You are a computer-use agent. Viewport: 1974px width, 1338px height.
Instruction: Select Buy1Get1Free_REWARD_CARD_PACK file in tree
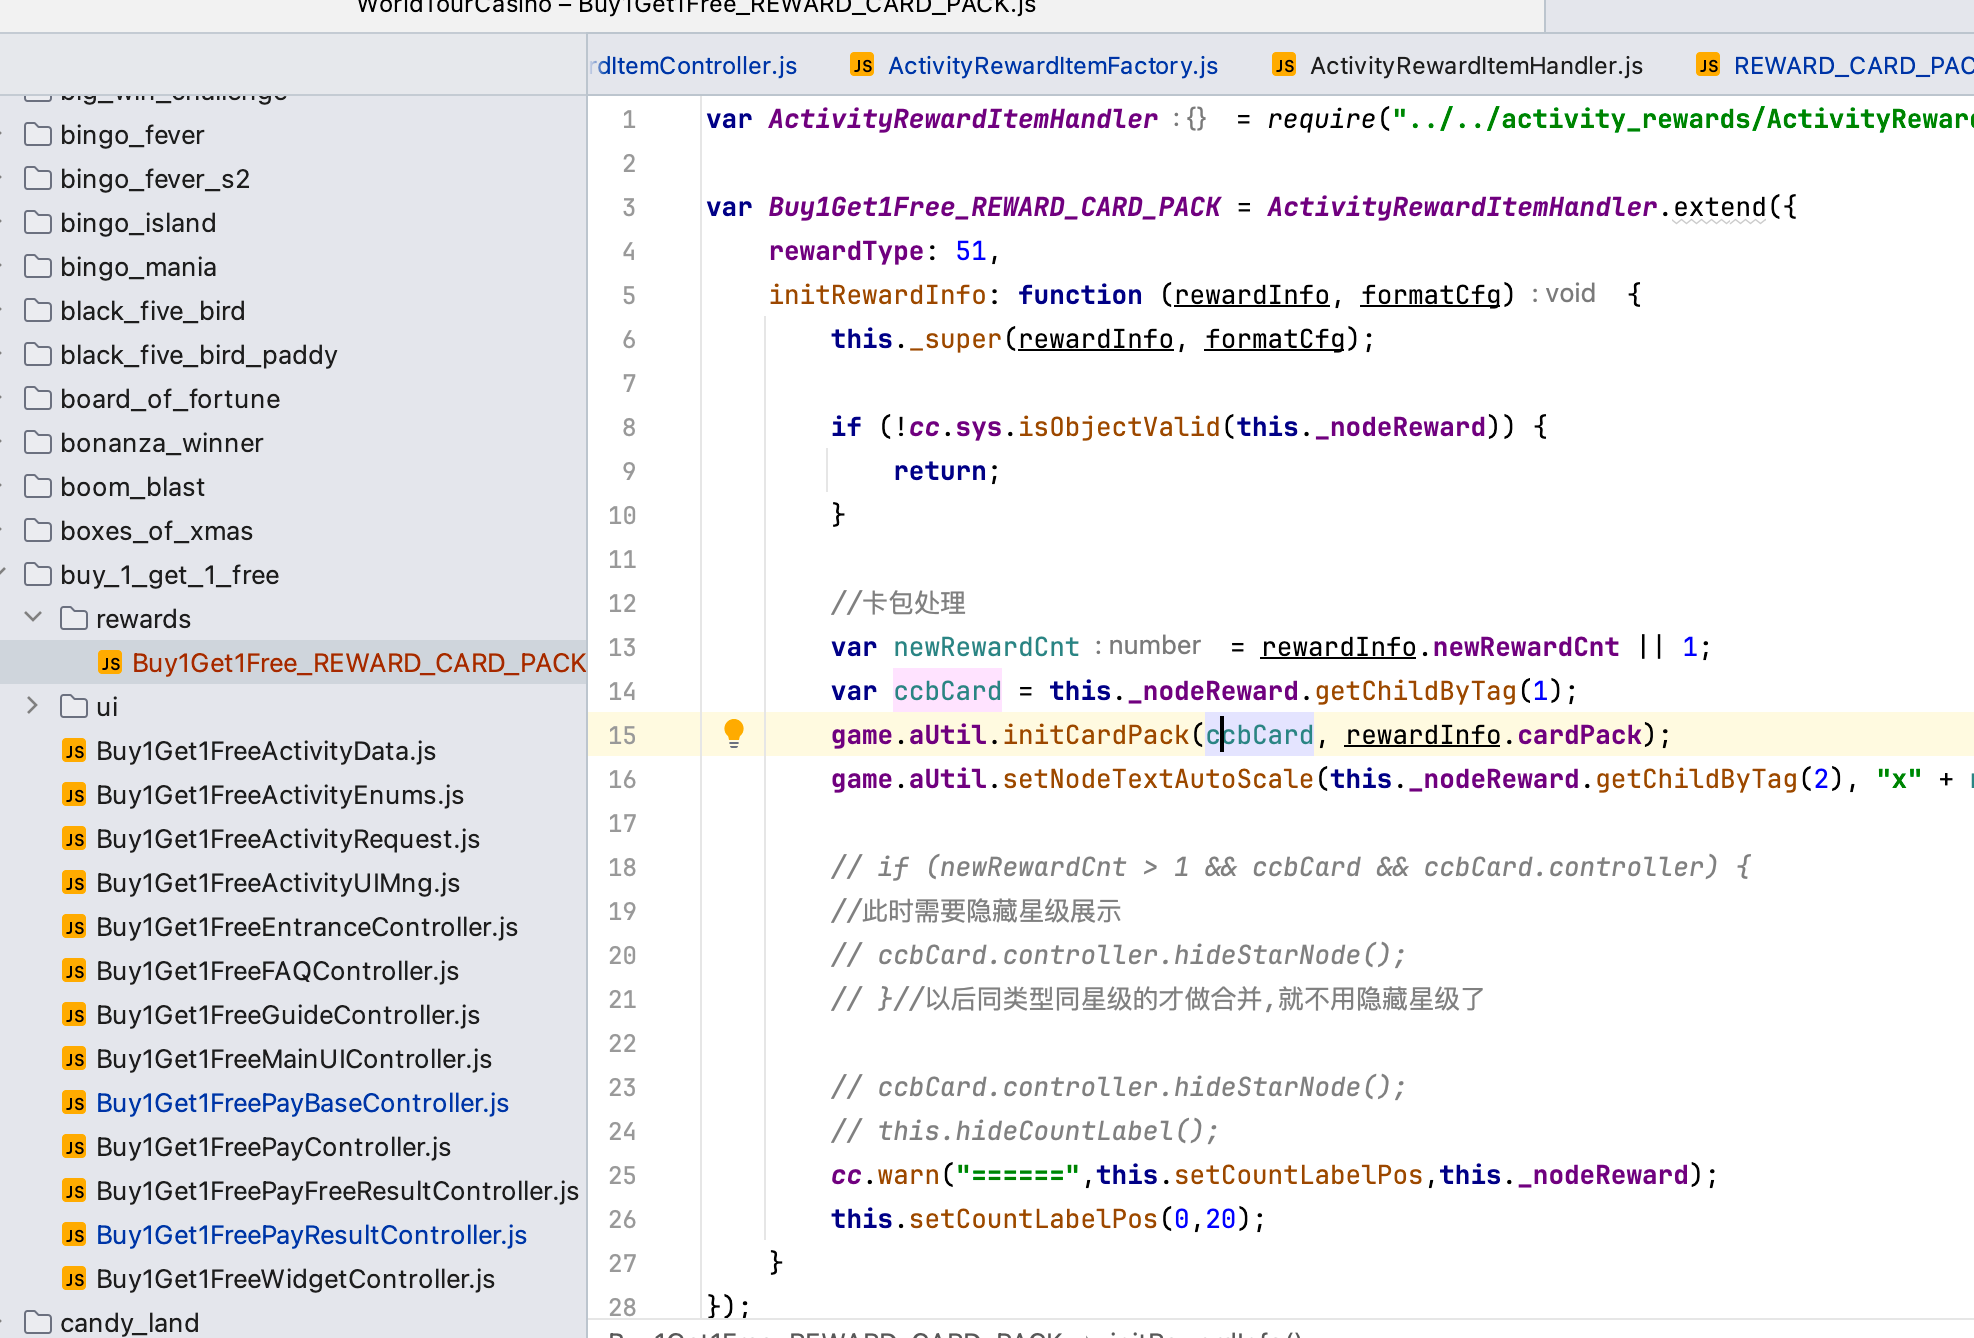pyautogui.click(x=358, y=663)
